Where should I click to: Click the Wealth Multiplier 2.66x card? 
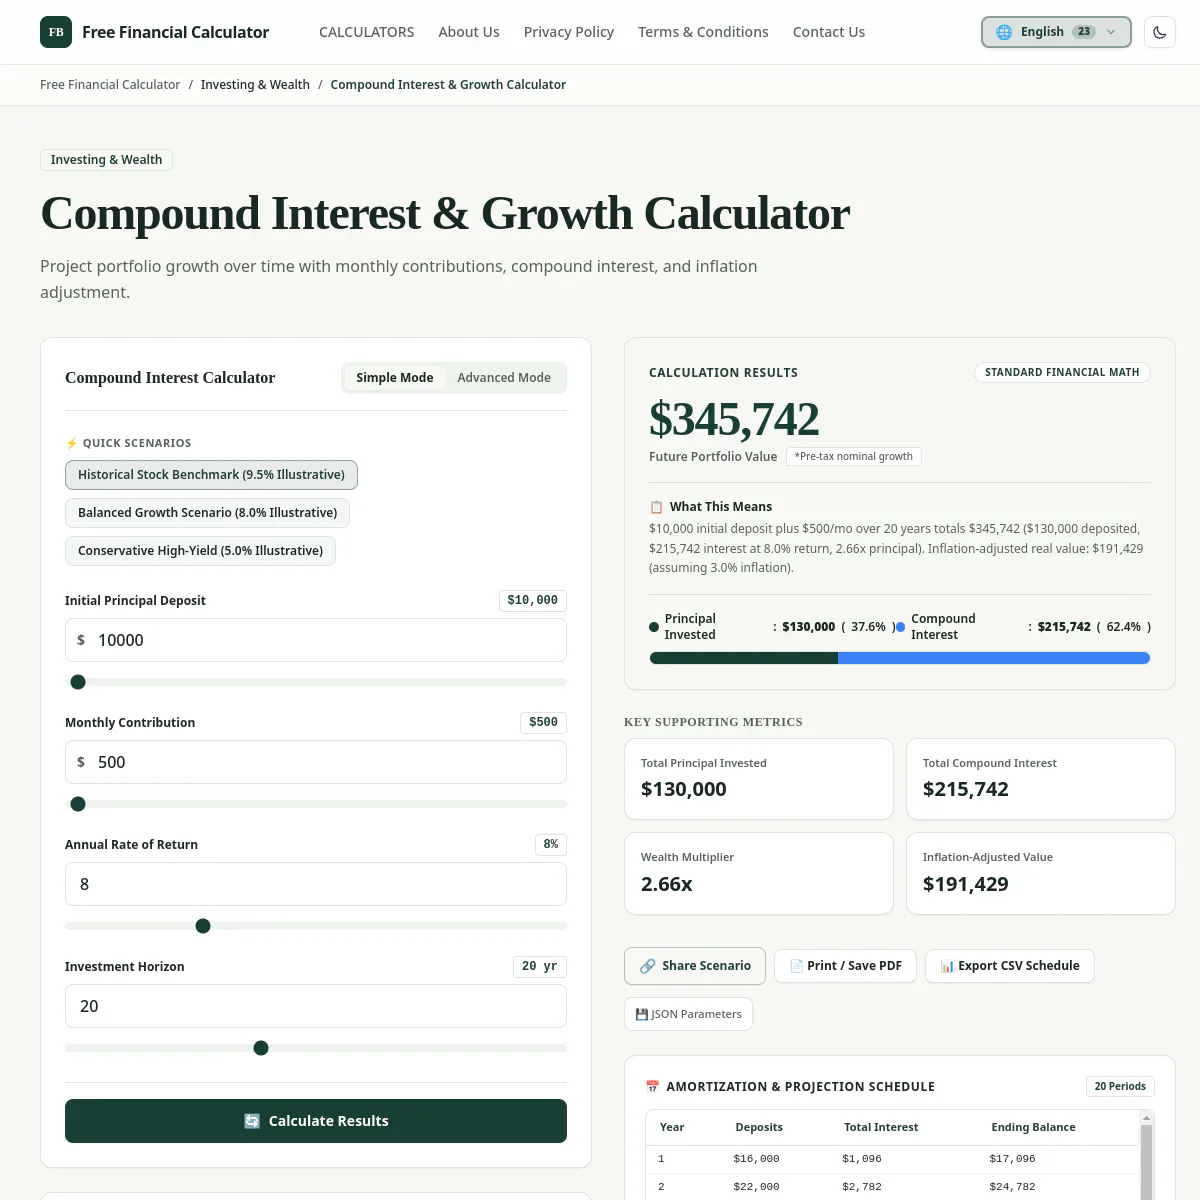759,874
